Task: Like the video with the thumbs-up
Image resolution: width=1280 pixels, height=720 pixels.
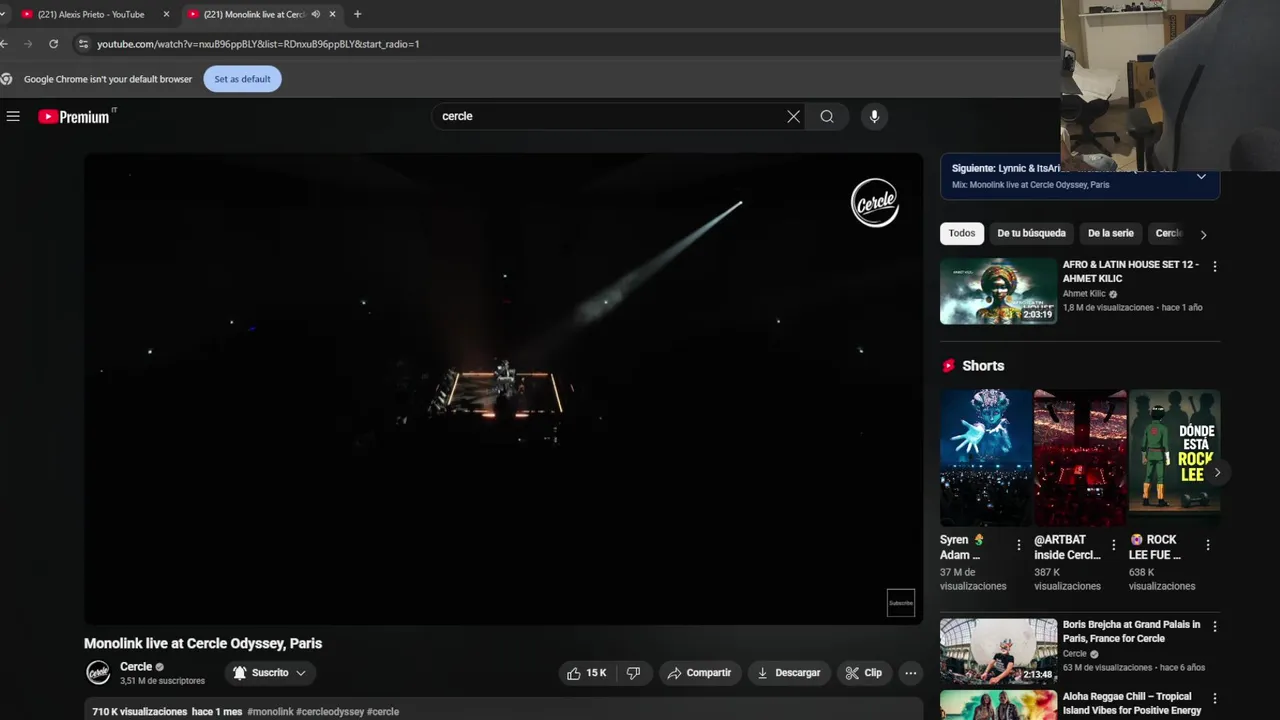Action: point(587,673)
